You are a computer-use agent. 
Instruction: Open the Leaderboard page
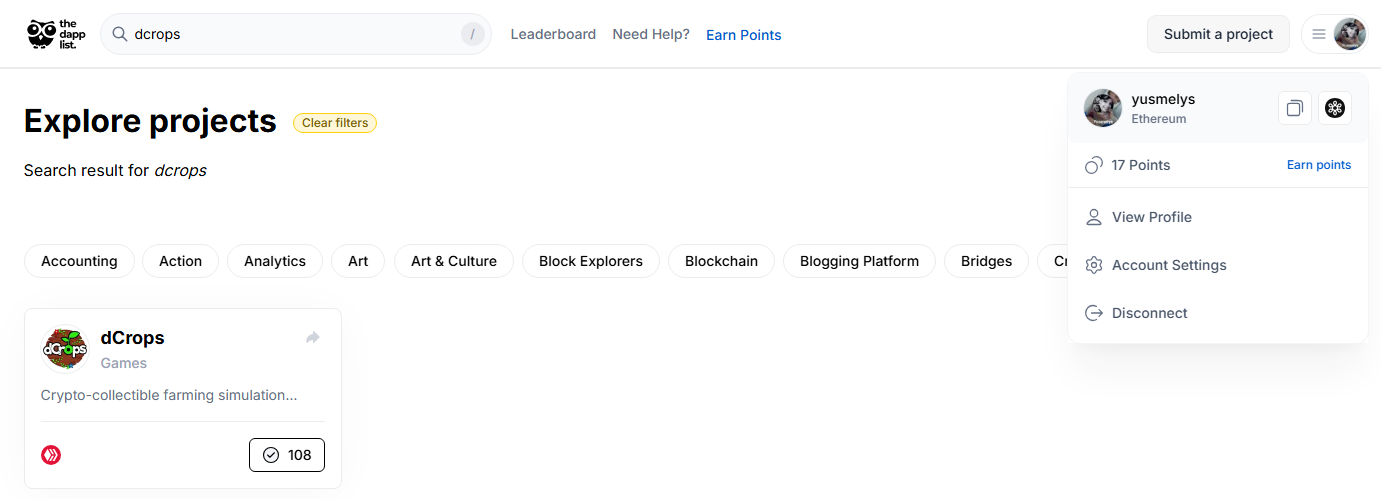coord(553,34)
